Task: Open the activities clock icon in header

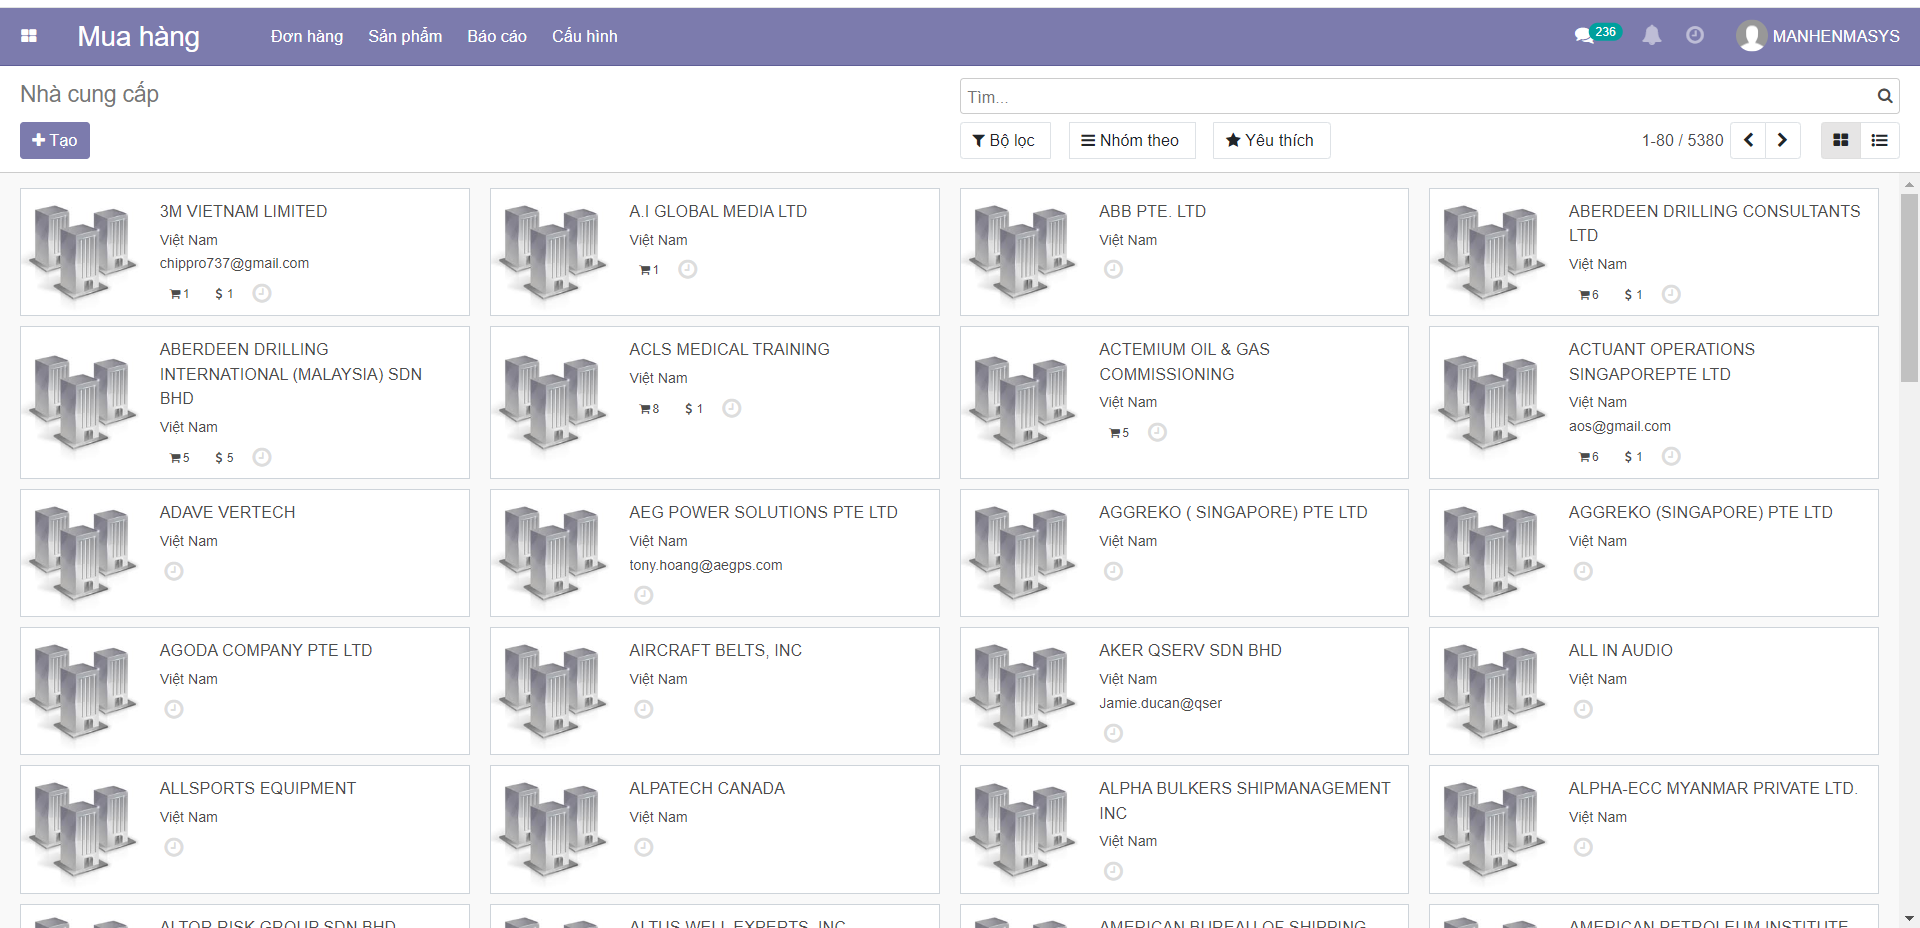Action: (1695, 36)
